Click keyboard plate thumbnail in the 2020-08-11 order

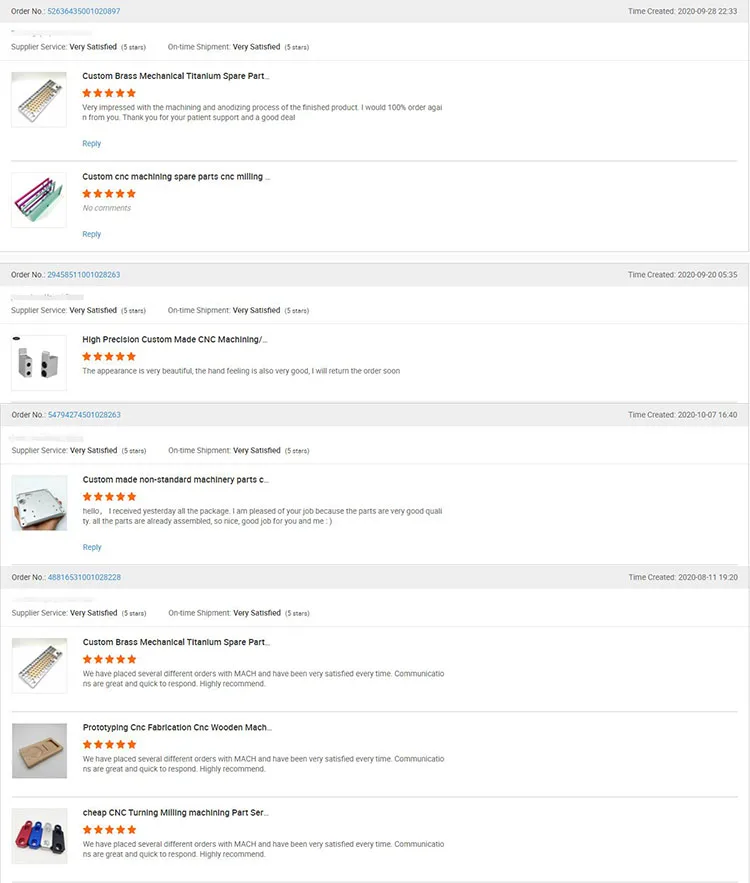coord(39,665)
